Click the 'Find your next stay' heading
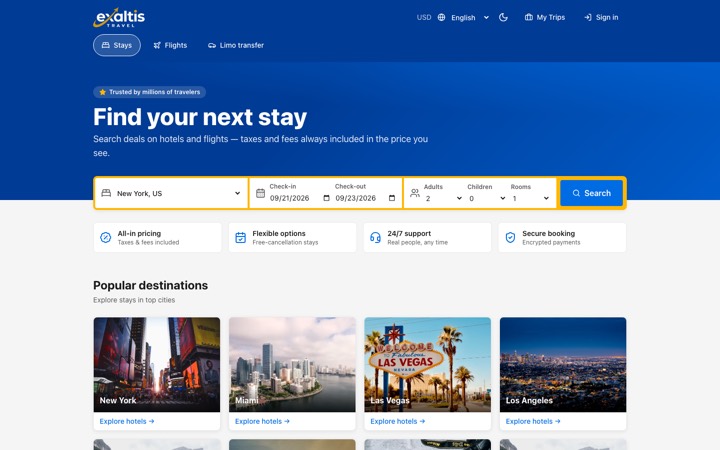 tap(200, 117)
